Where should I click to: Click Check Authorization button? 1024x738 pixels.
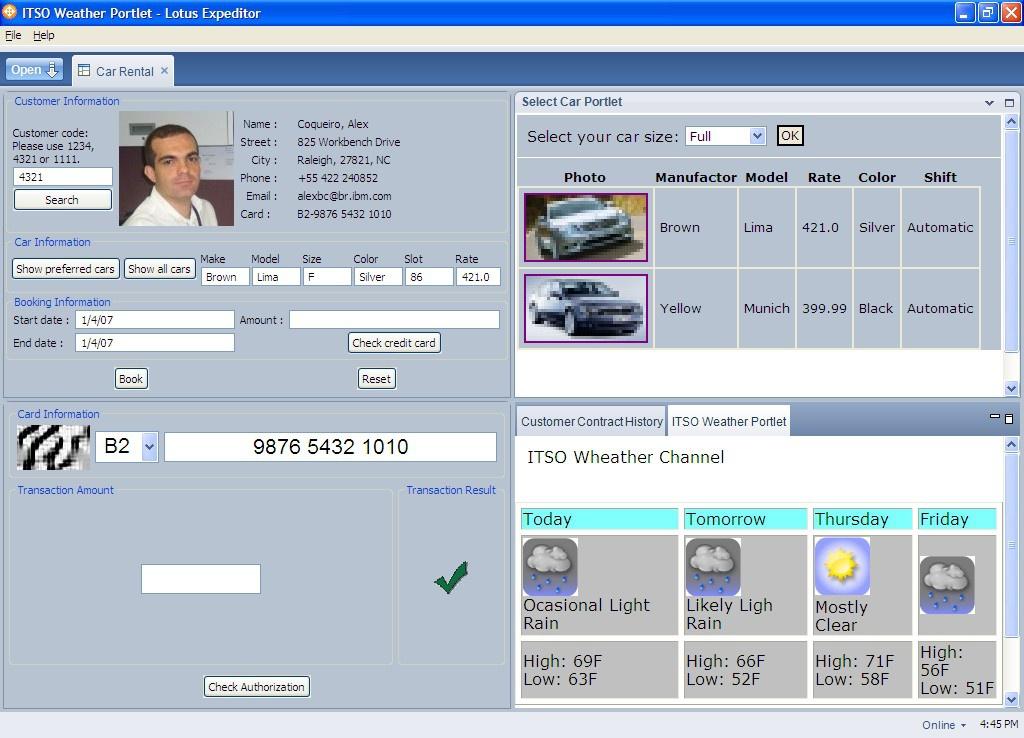pyautogui.click(x=257, y=686)
